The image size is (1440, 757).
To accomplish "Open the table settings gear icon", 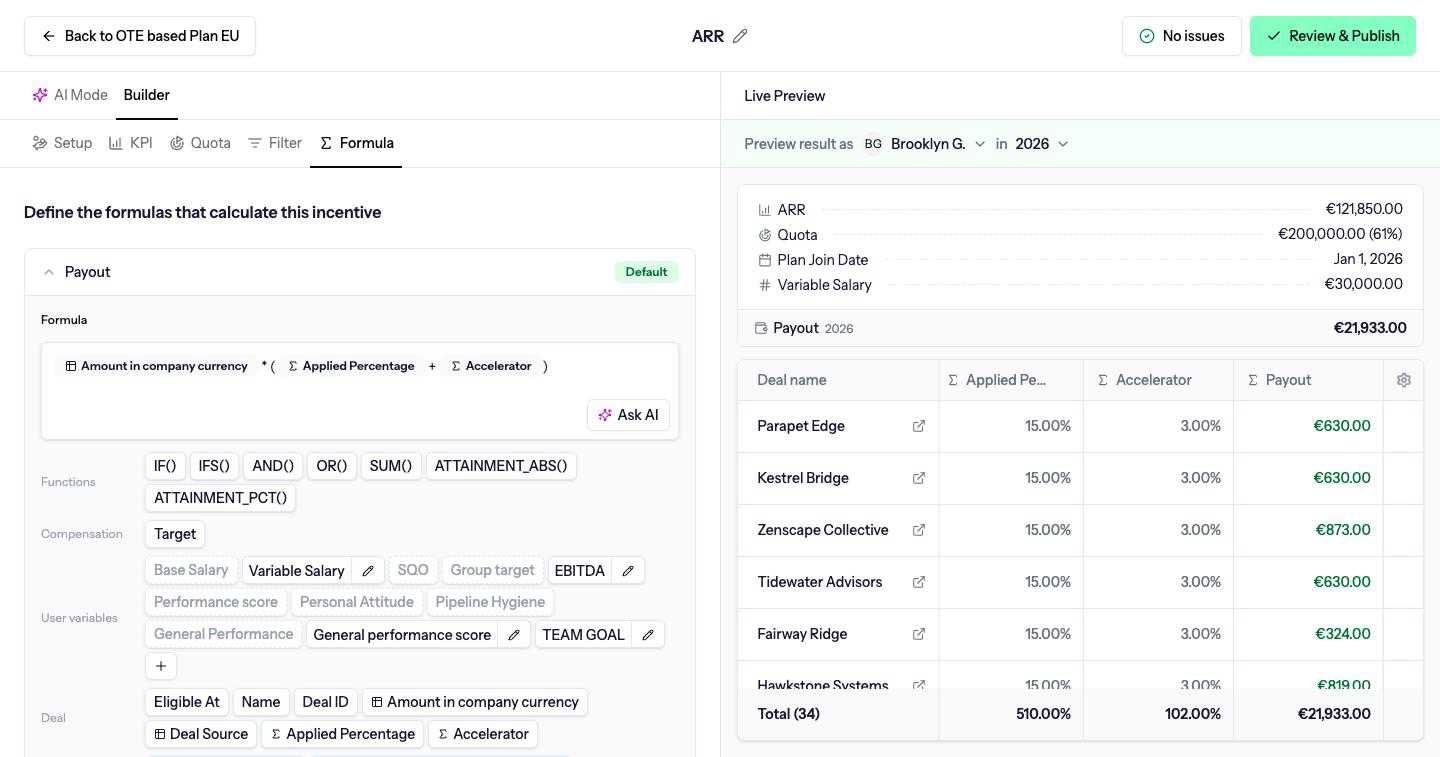I will click(x=1404, y=380).
